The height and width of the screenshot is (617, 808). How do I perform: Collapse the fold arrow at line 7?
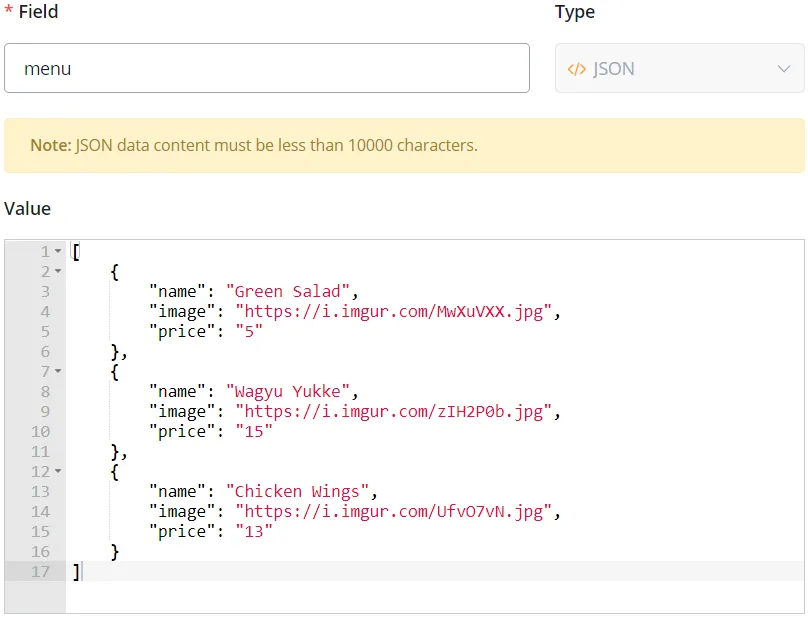58,372
